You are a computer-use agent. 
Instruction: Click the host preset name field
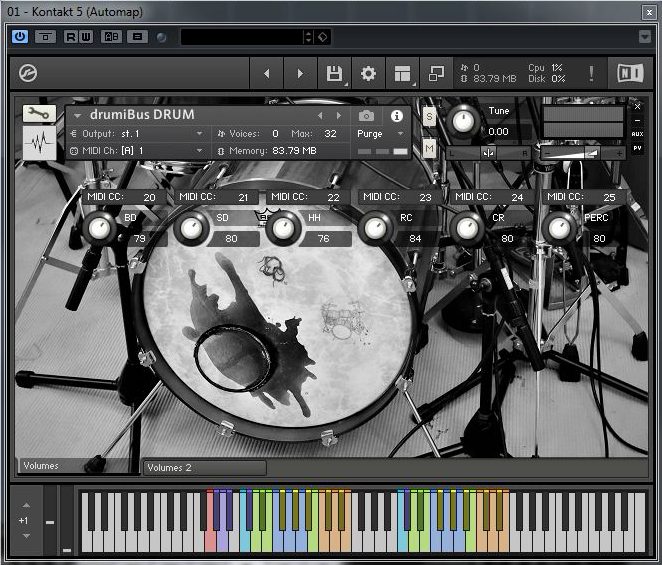tap(240, 37)
